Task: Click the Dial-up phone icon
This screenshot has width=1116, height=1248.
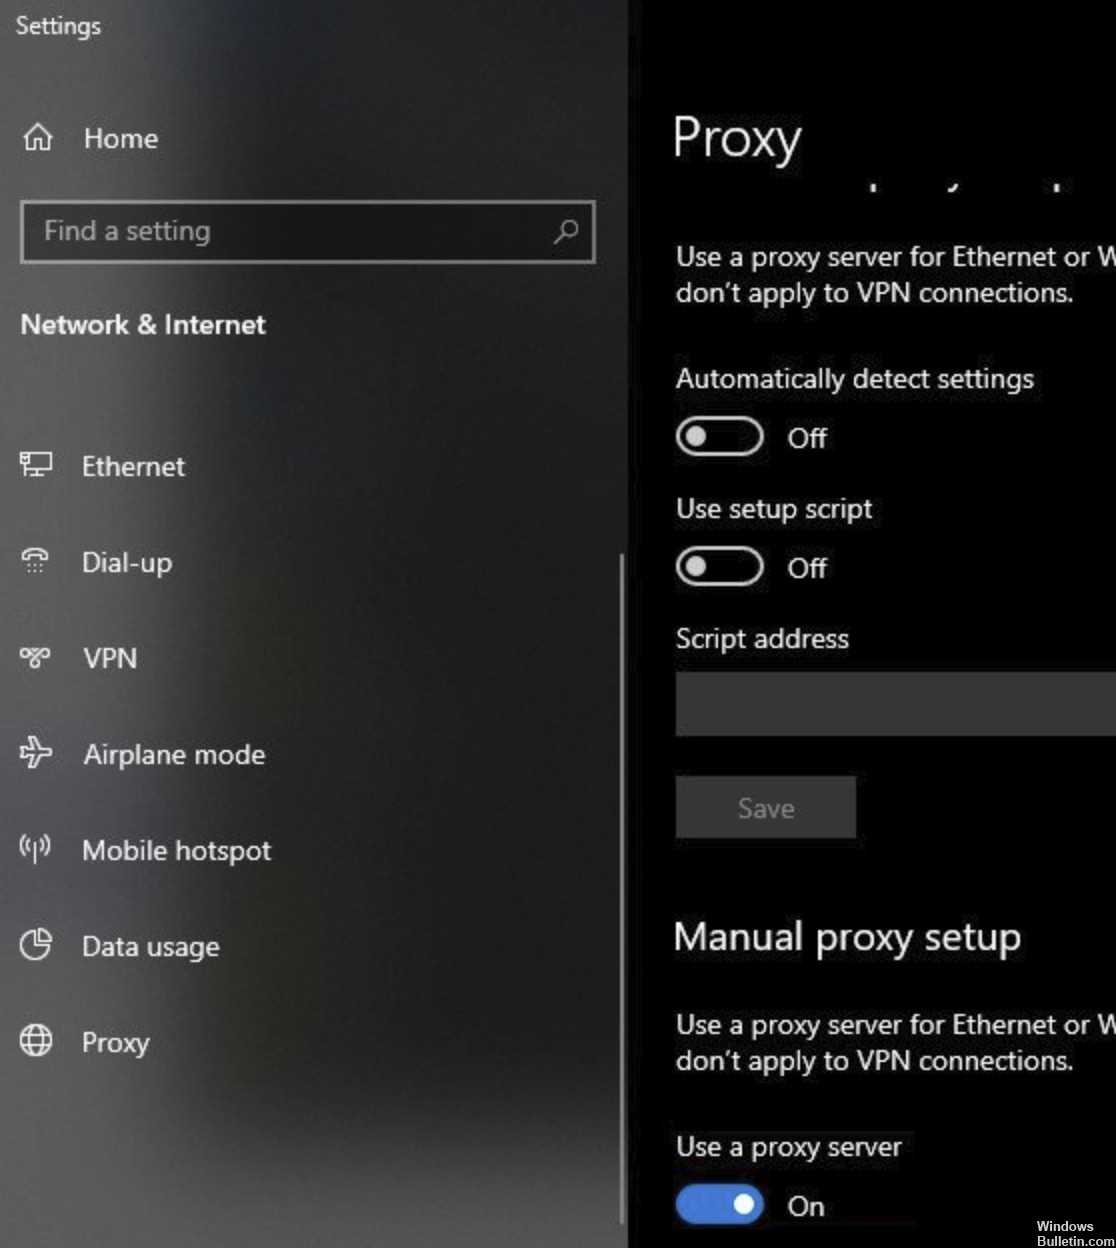Action: tap(35, 561)
